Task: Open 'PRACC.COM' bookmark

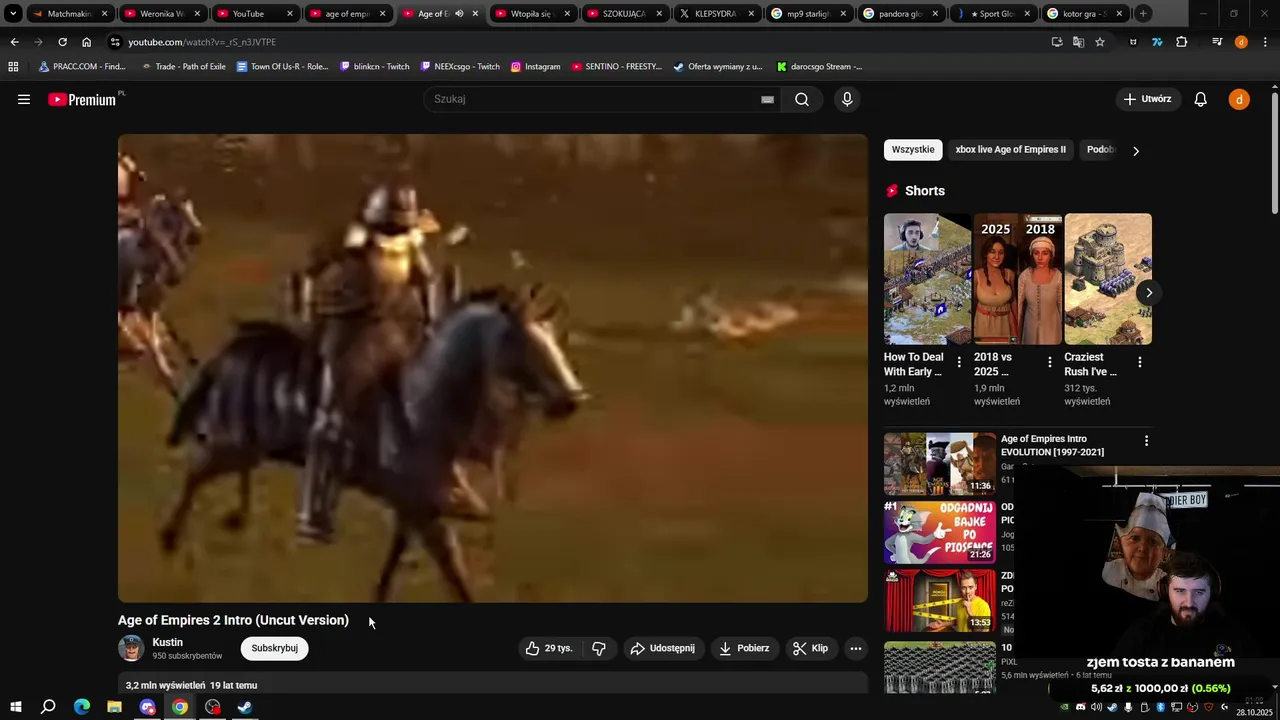Action: (x=82, y=67)
